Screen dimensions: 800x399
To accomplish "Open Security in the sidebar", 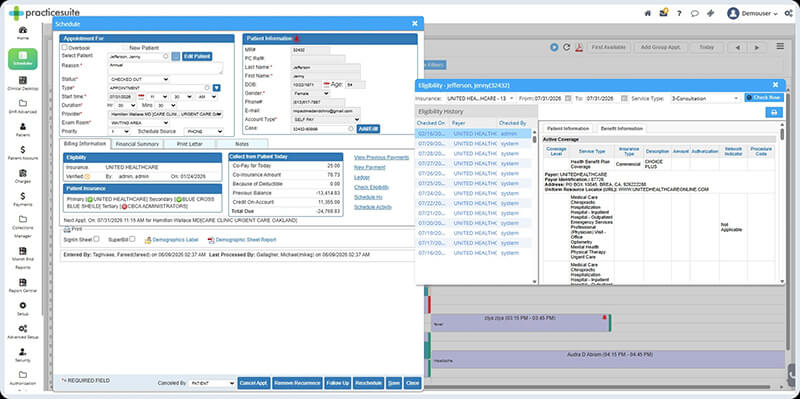I will (x=22, y=355).
